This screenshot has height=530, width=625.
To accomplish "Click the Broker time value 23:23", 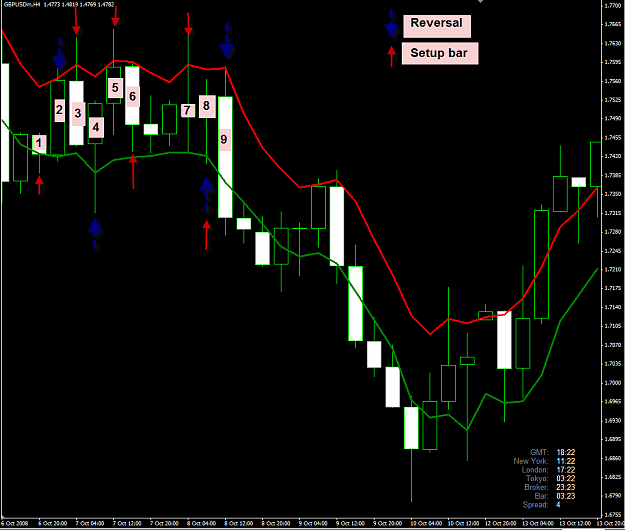I will coord(566,487).
